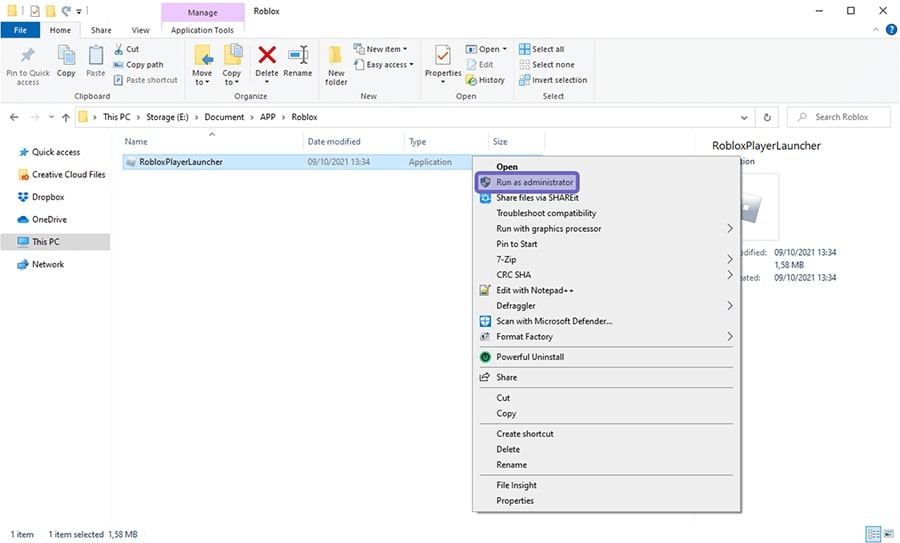
Task: Click the Rename ribbon icon
Action: (298, 55)
